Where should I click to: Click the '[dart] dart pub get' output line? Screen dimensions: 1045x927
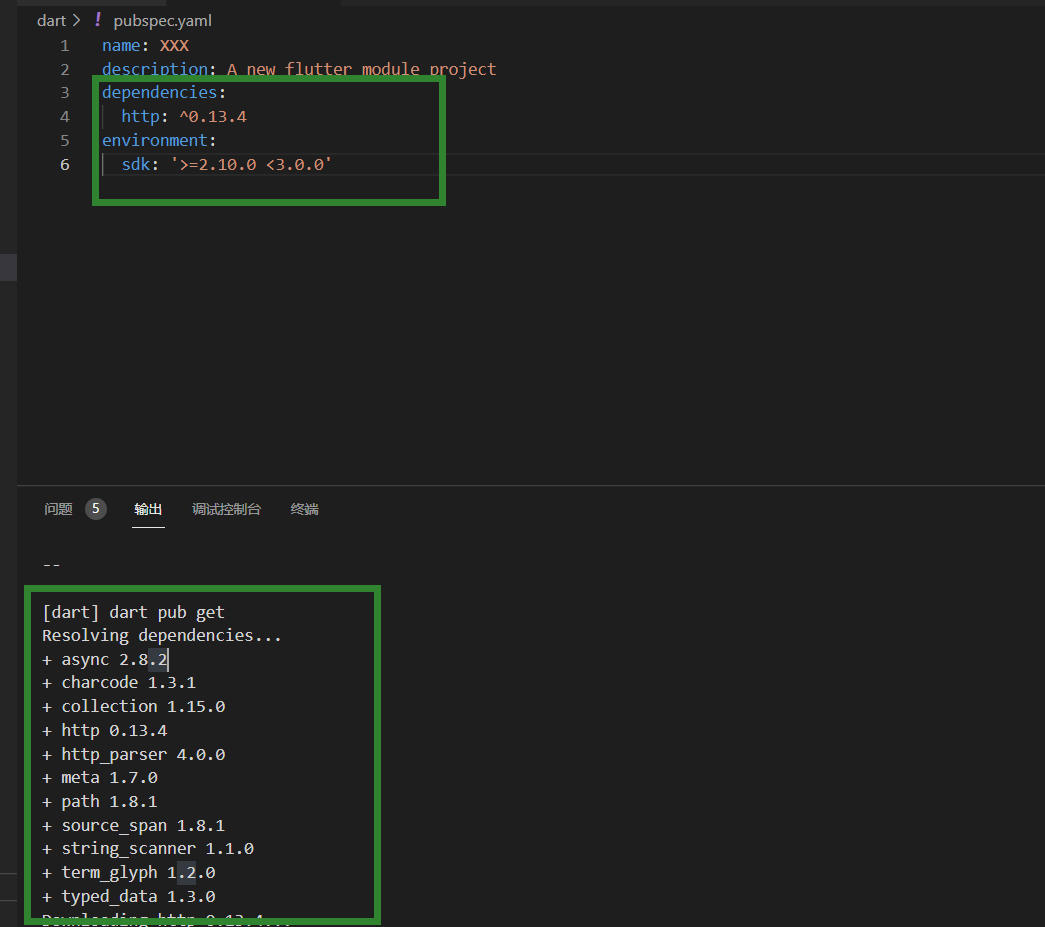pos(133,612)
